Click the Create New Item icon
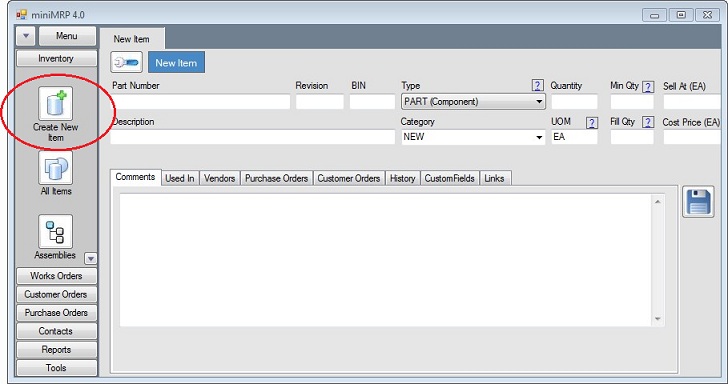 (x=55, y=104)
